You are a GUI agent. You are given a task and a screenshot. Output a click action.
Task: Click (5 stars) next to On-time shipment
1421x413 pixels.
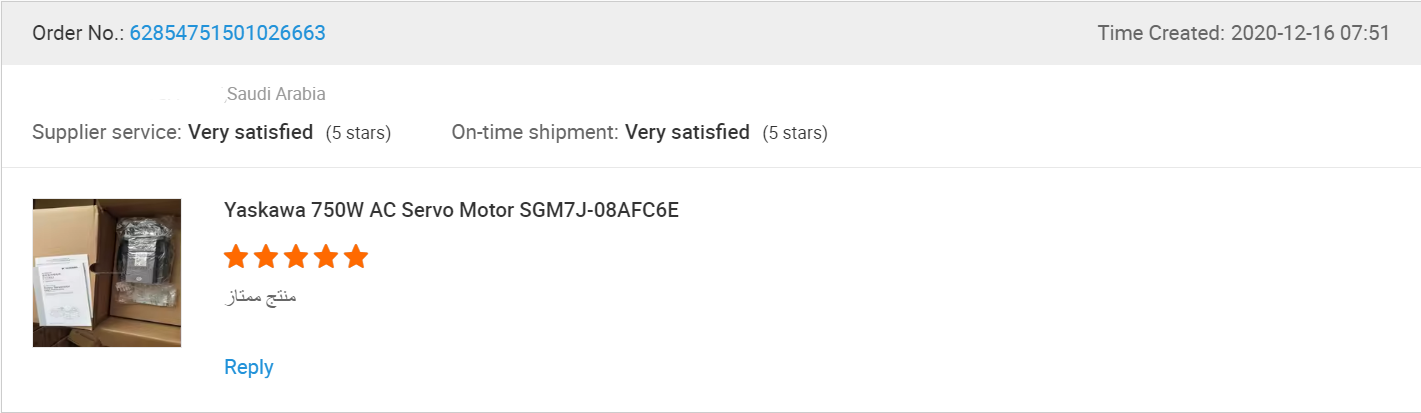point(794,133)
